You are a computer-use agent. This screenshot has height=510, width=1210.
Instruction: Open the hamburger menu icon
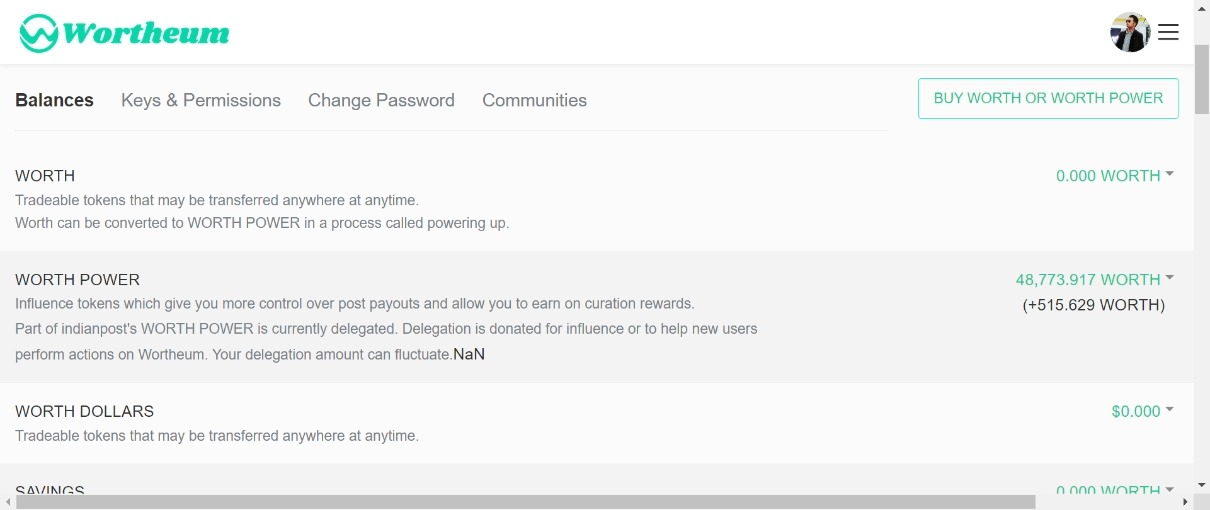click(x=1168, y=33)
